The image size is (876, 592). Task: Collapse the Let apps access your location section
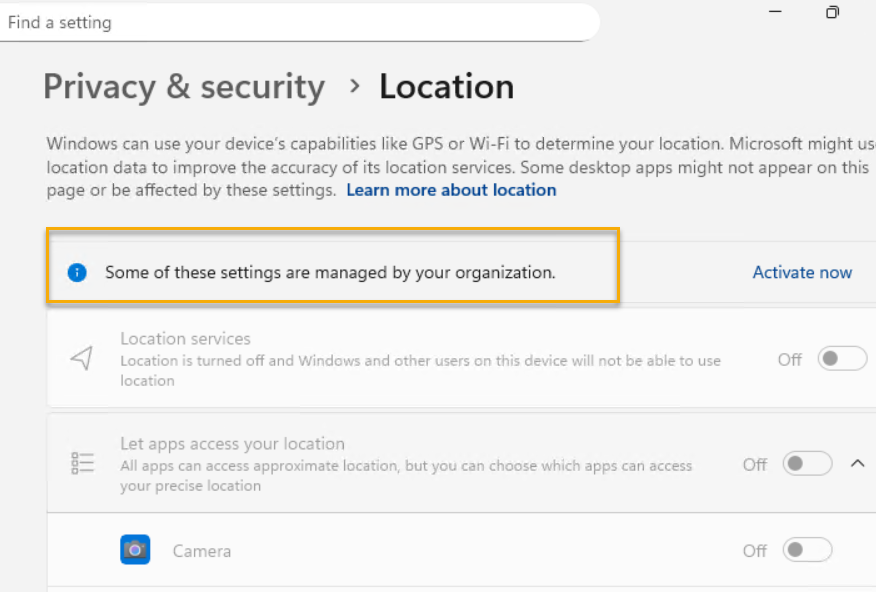tap(857, 464)
